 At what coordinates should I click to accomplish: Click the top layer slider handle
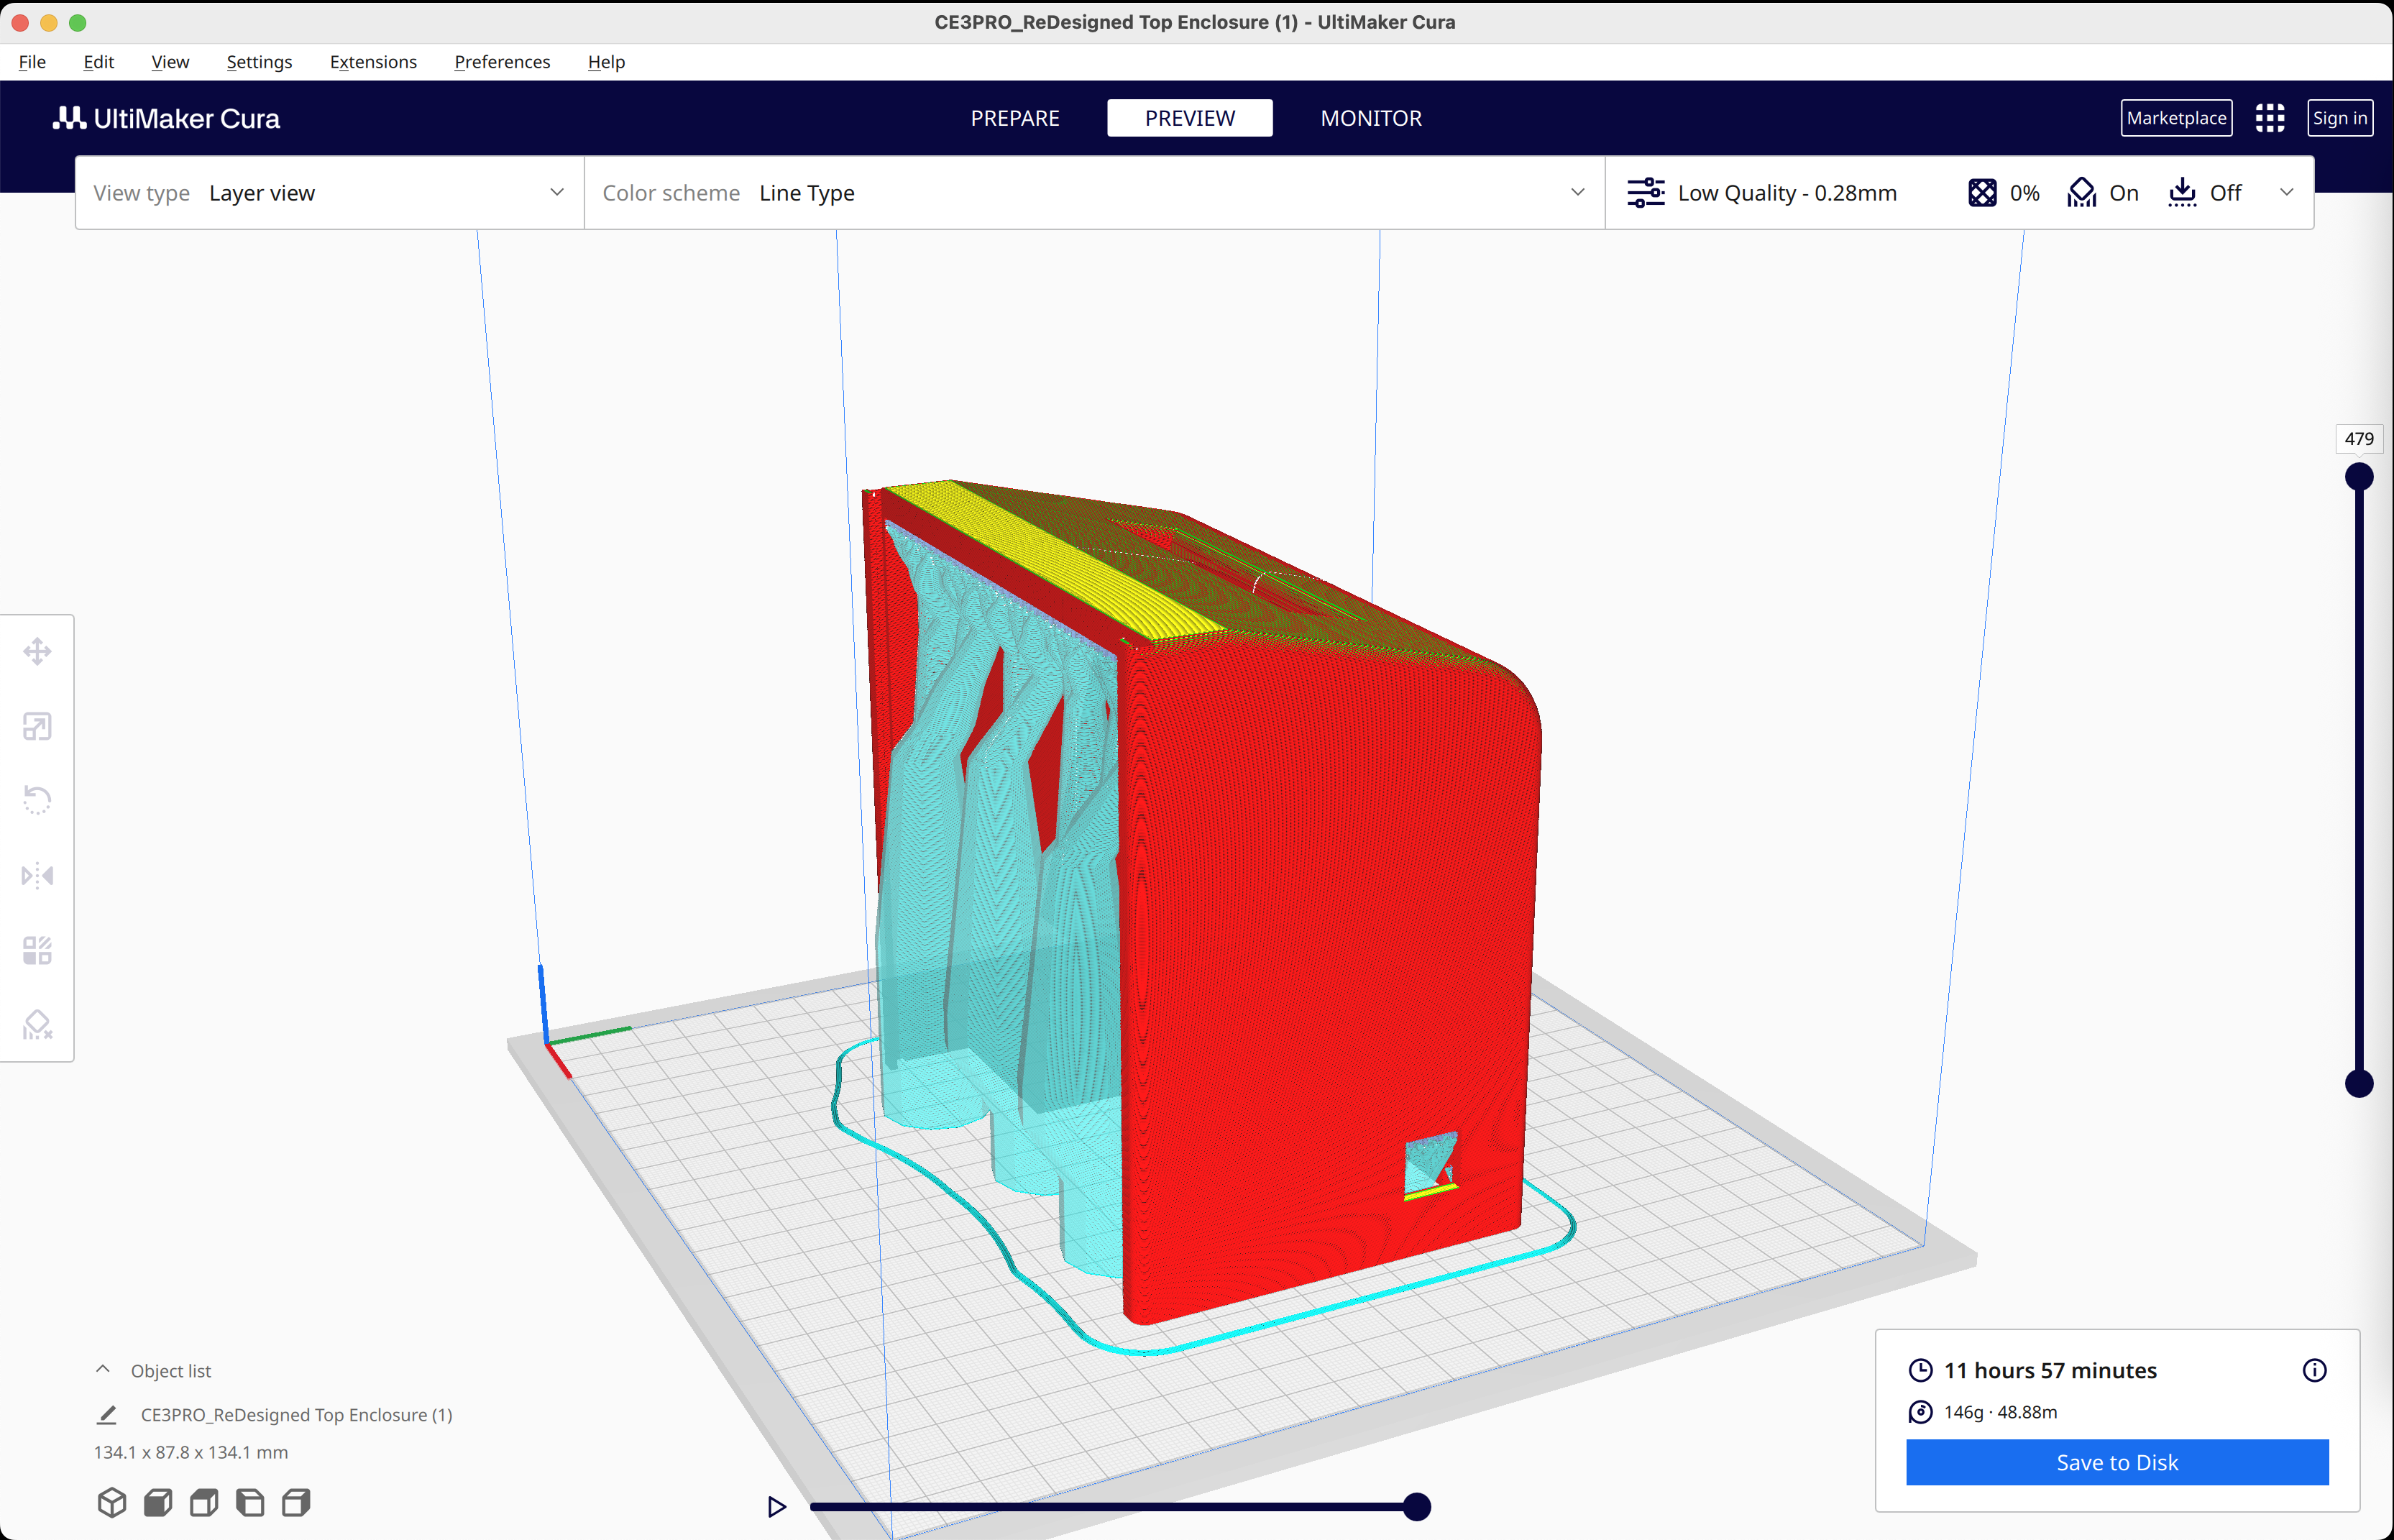2359,477
